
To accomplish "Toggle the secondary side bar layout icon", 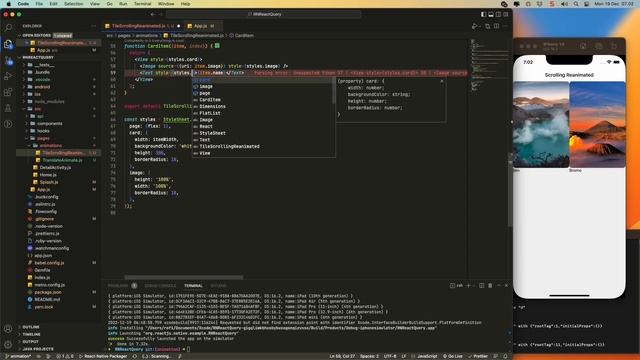I will (498, 14).
